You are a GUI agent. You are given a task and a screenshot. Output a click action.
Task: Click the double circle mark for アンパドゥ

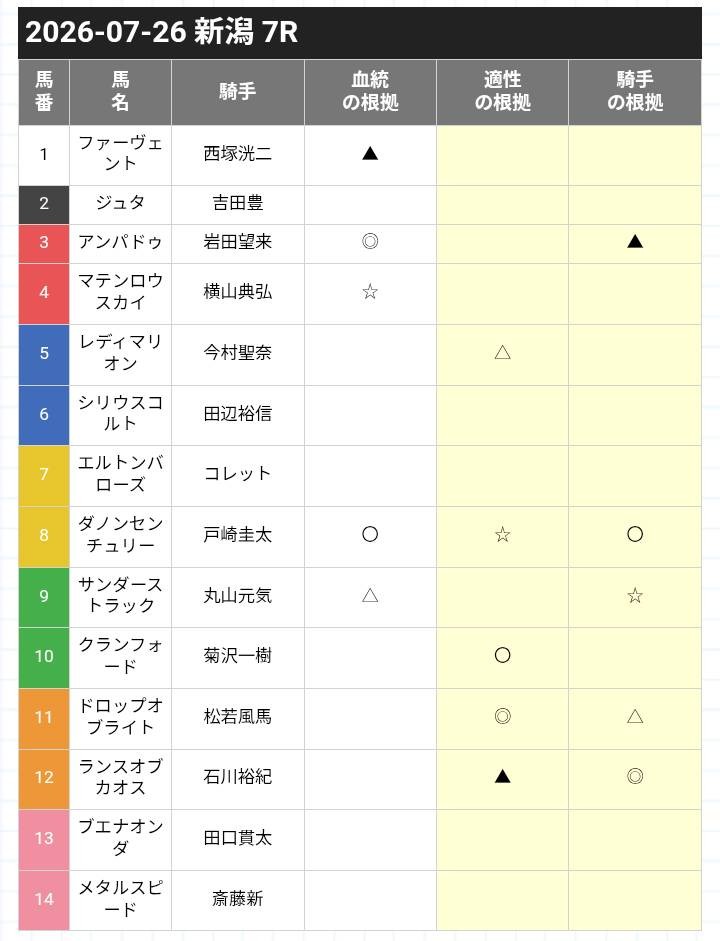pos(370,242)
